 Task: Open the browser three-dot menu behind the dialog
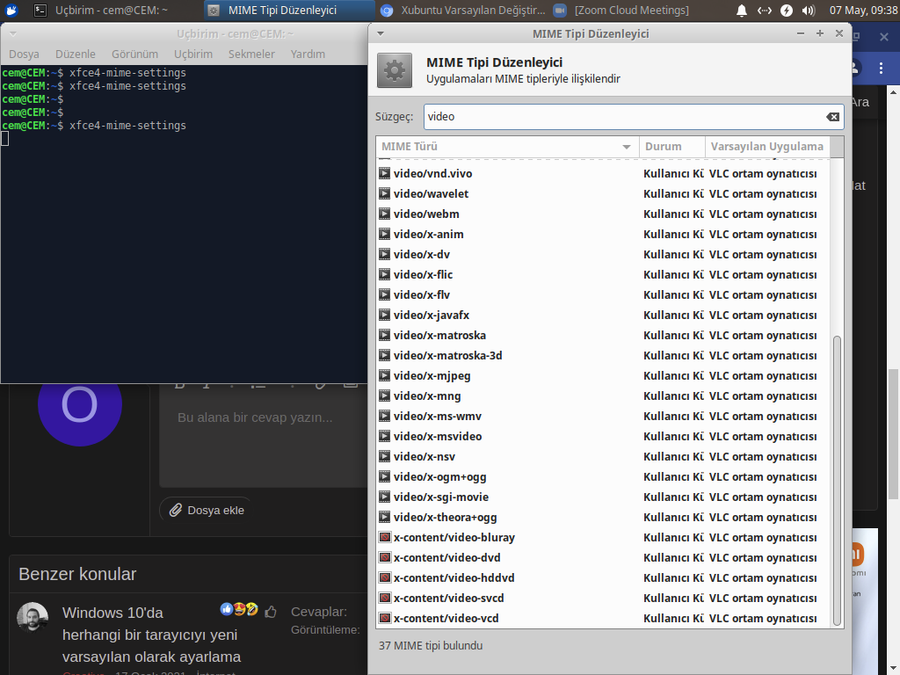pos(881,68)
